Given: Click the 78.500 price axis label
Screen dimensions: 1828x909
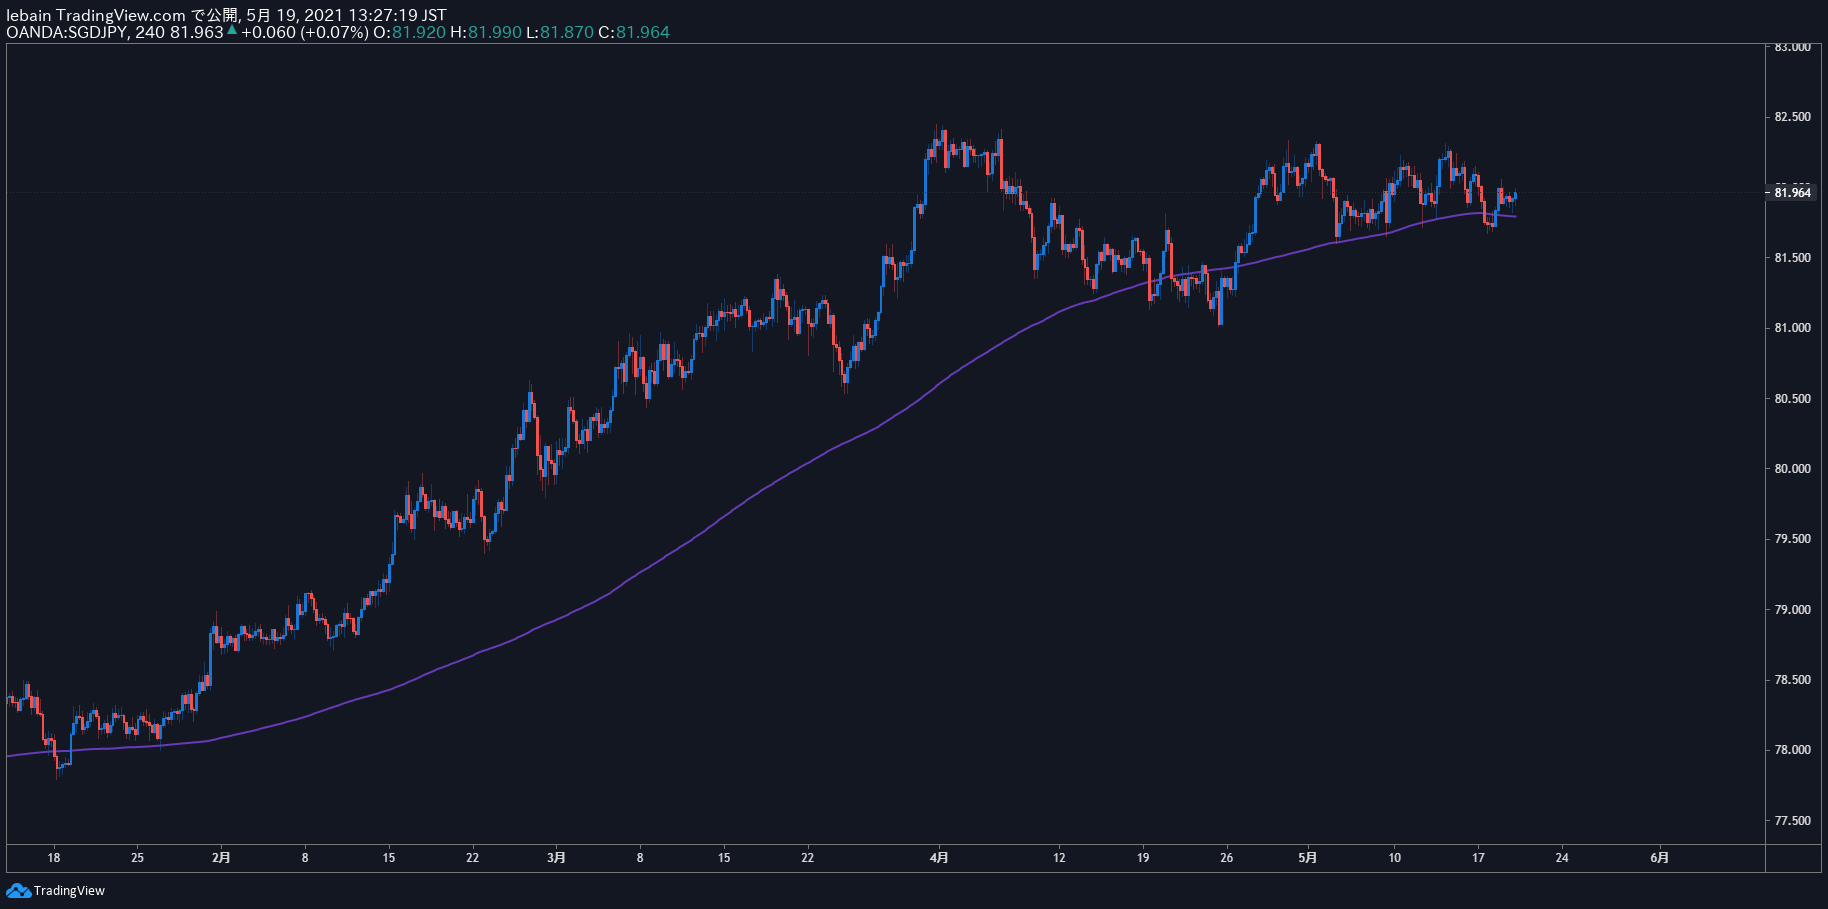Looking at the screenshot, I should 1792,680.
